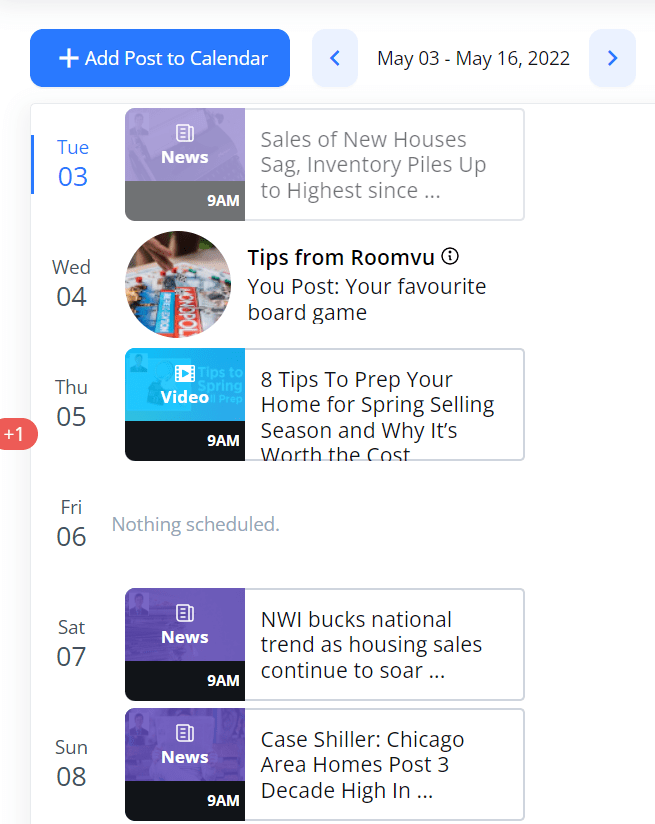This screenshot has width=655, height=824.
Task: Select Tue 03 in the calendar day list
Action: pos(73,164)
